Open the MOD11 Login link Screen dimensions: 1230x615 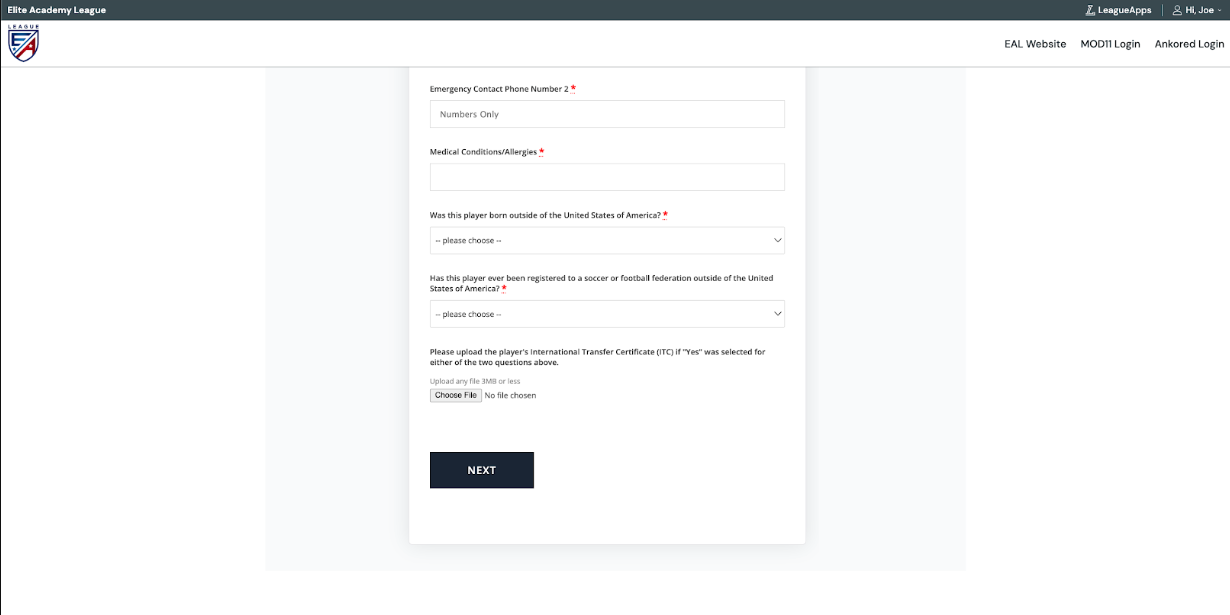(1110, 44)
